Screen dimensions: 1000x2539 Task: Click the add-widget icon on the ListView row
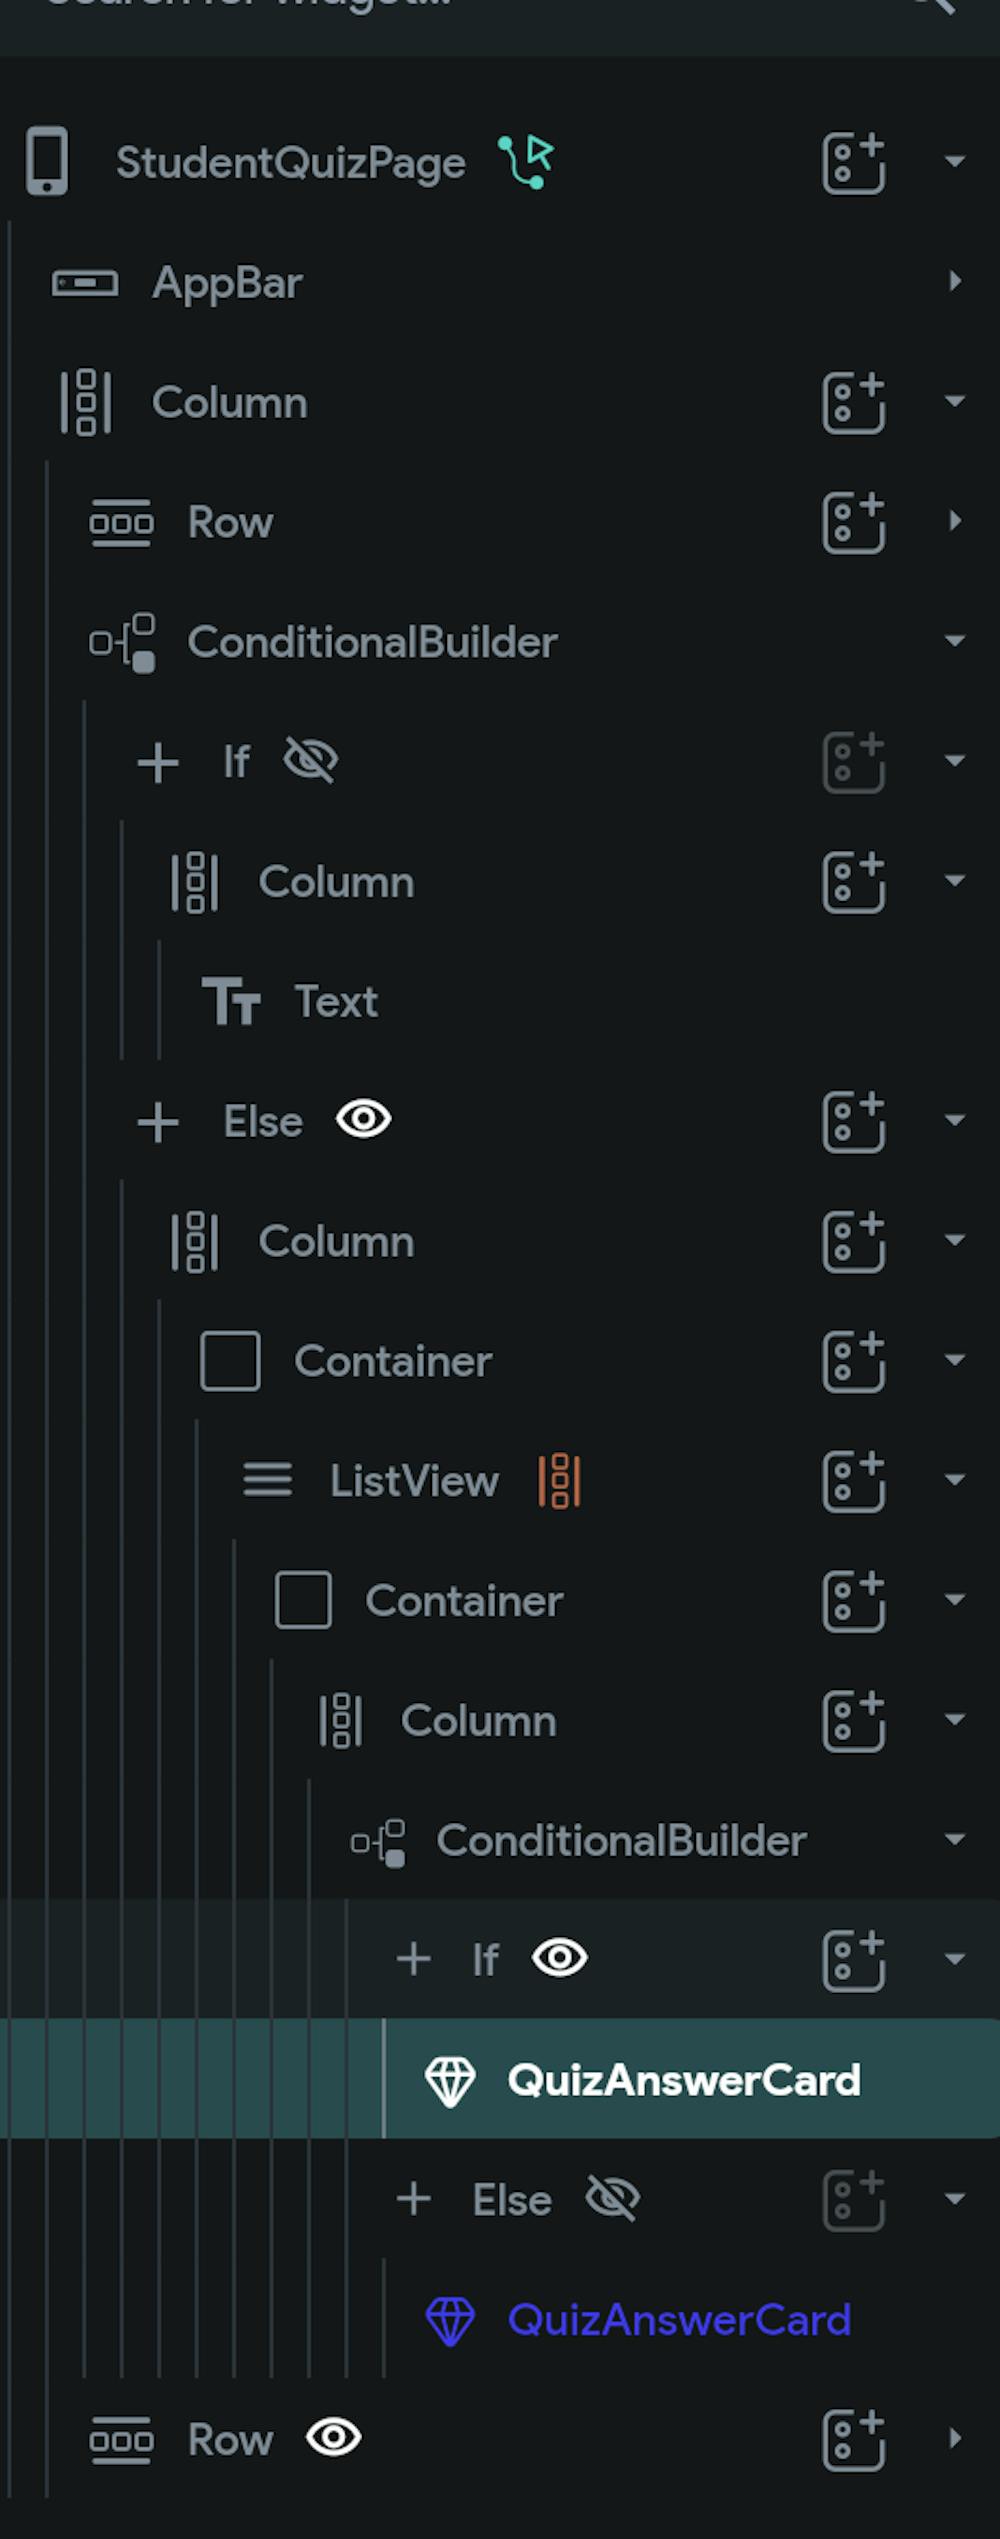tap(853, 1480)
